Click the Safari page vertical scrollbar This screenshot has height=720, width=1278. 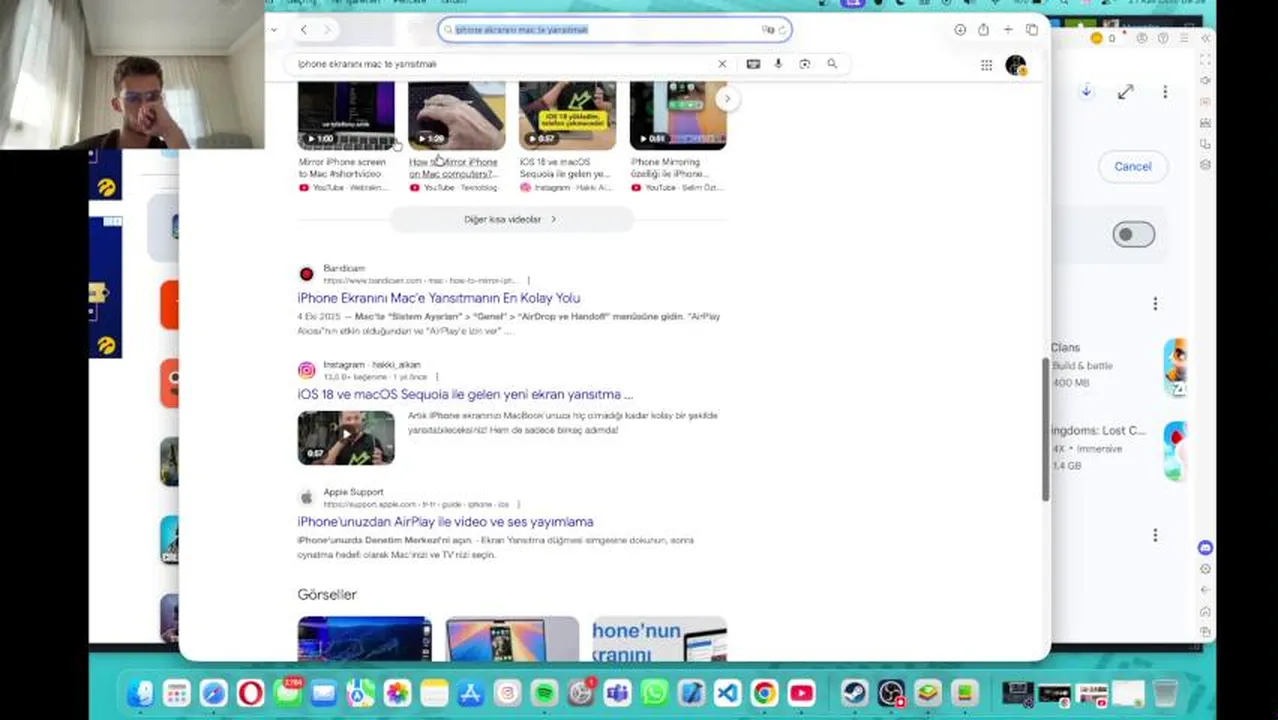coord(1045,428)
